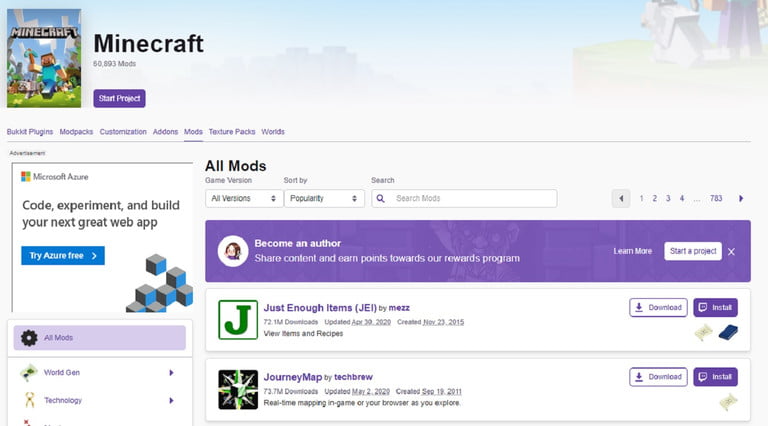Open the World Gen category
Image resolution: width=768 pixels, height=426 pixels.
coord(62,373)
